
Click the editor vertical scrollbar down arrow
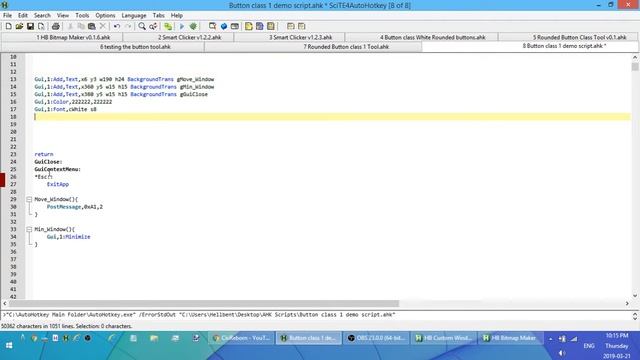[x=635, y=296]
